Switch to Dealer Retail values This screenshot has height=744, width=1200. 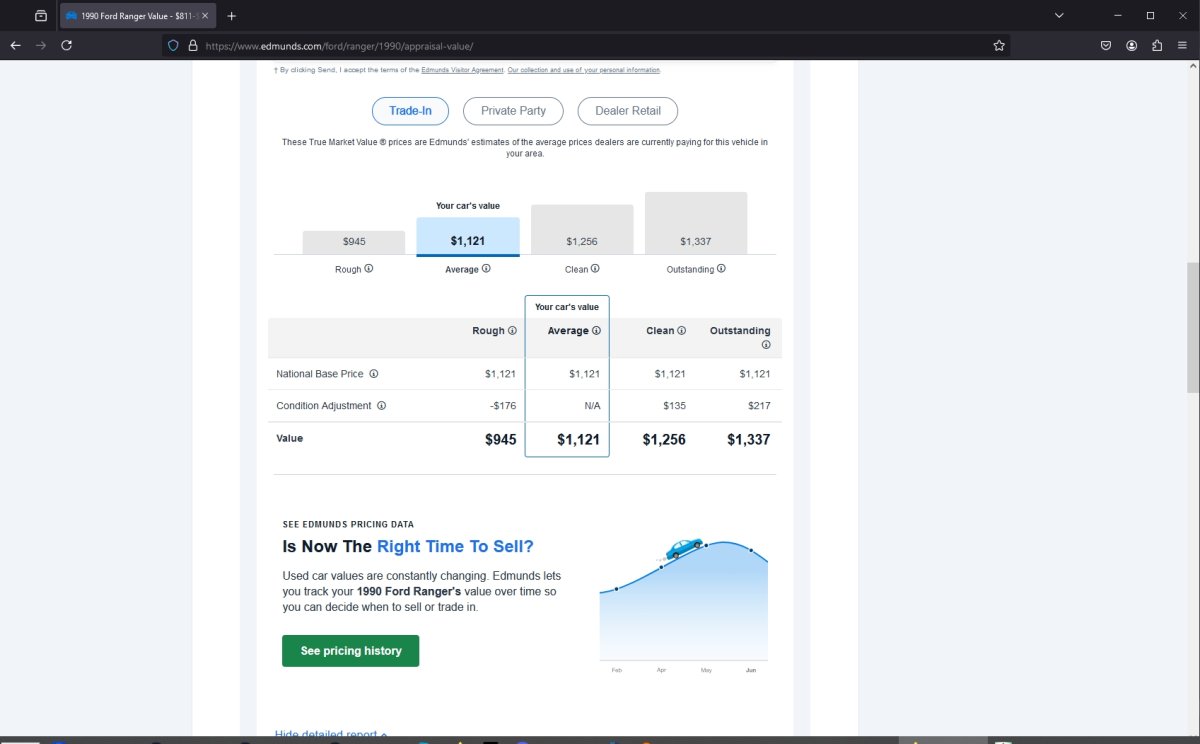[x=628, y=111]
